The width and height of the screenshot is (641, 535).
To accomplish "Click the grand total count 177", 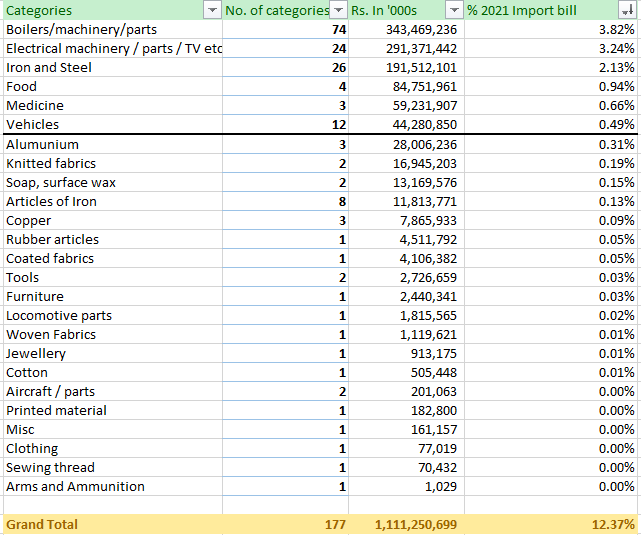I will click(285, 524).
